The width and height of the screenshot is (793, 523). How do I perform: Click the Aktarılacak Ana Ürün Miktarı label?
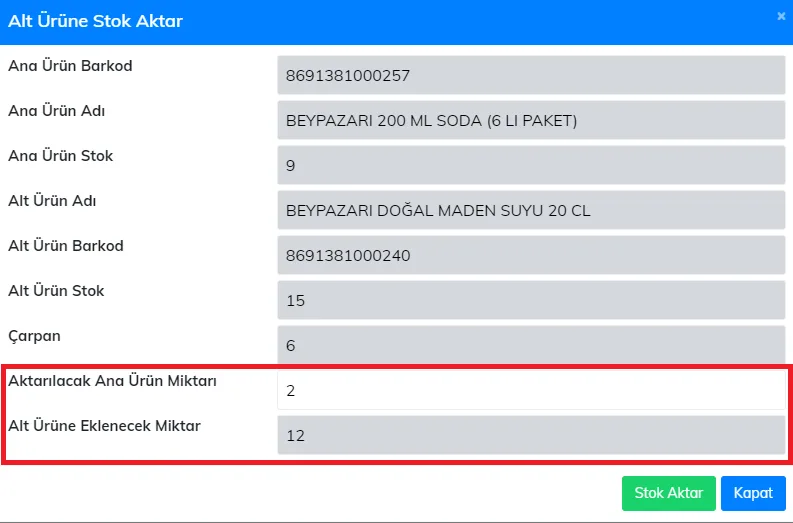click(112, 381)
